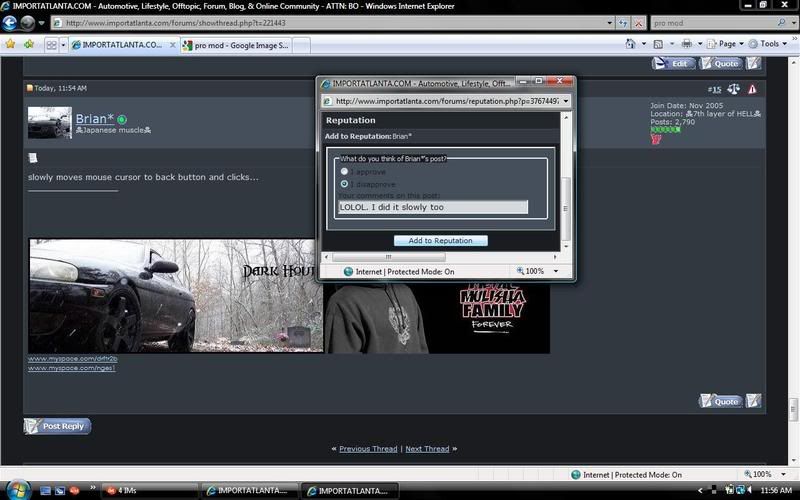
Task: Open the Windows Start orb
Action: [x=14, y=490]
